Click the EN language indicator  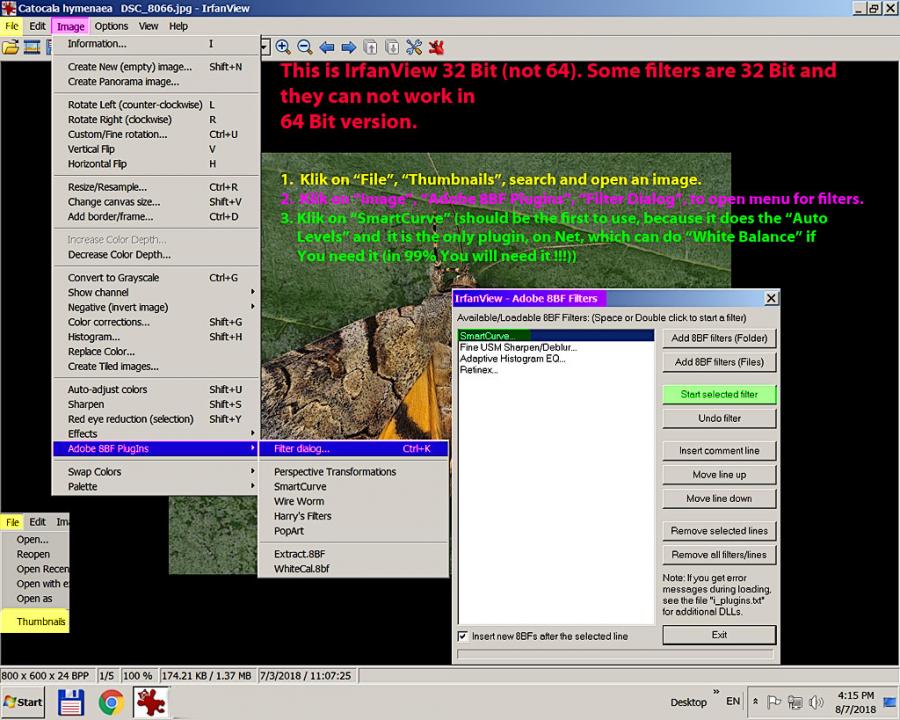(x=733, y=701)
